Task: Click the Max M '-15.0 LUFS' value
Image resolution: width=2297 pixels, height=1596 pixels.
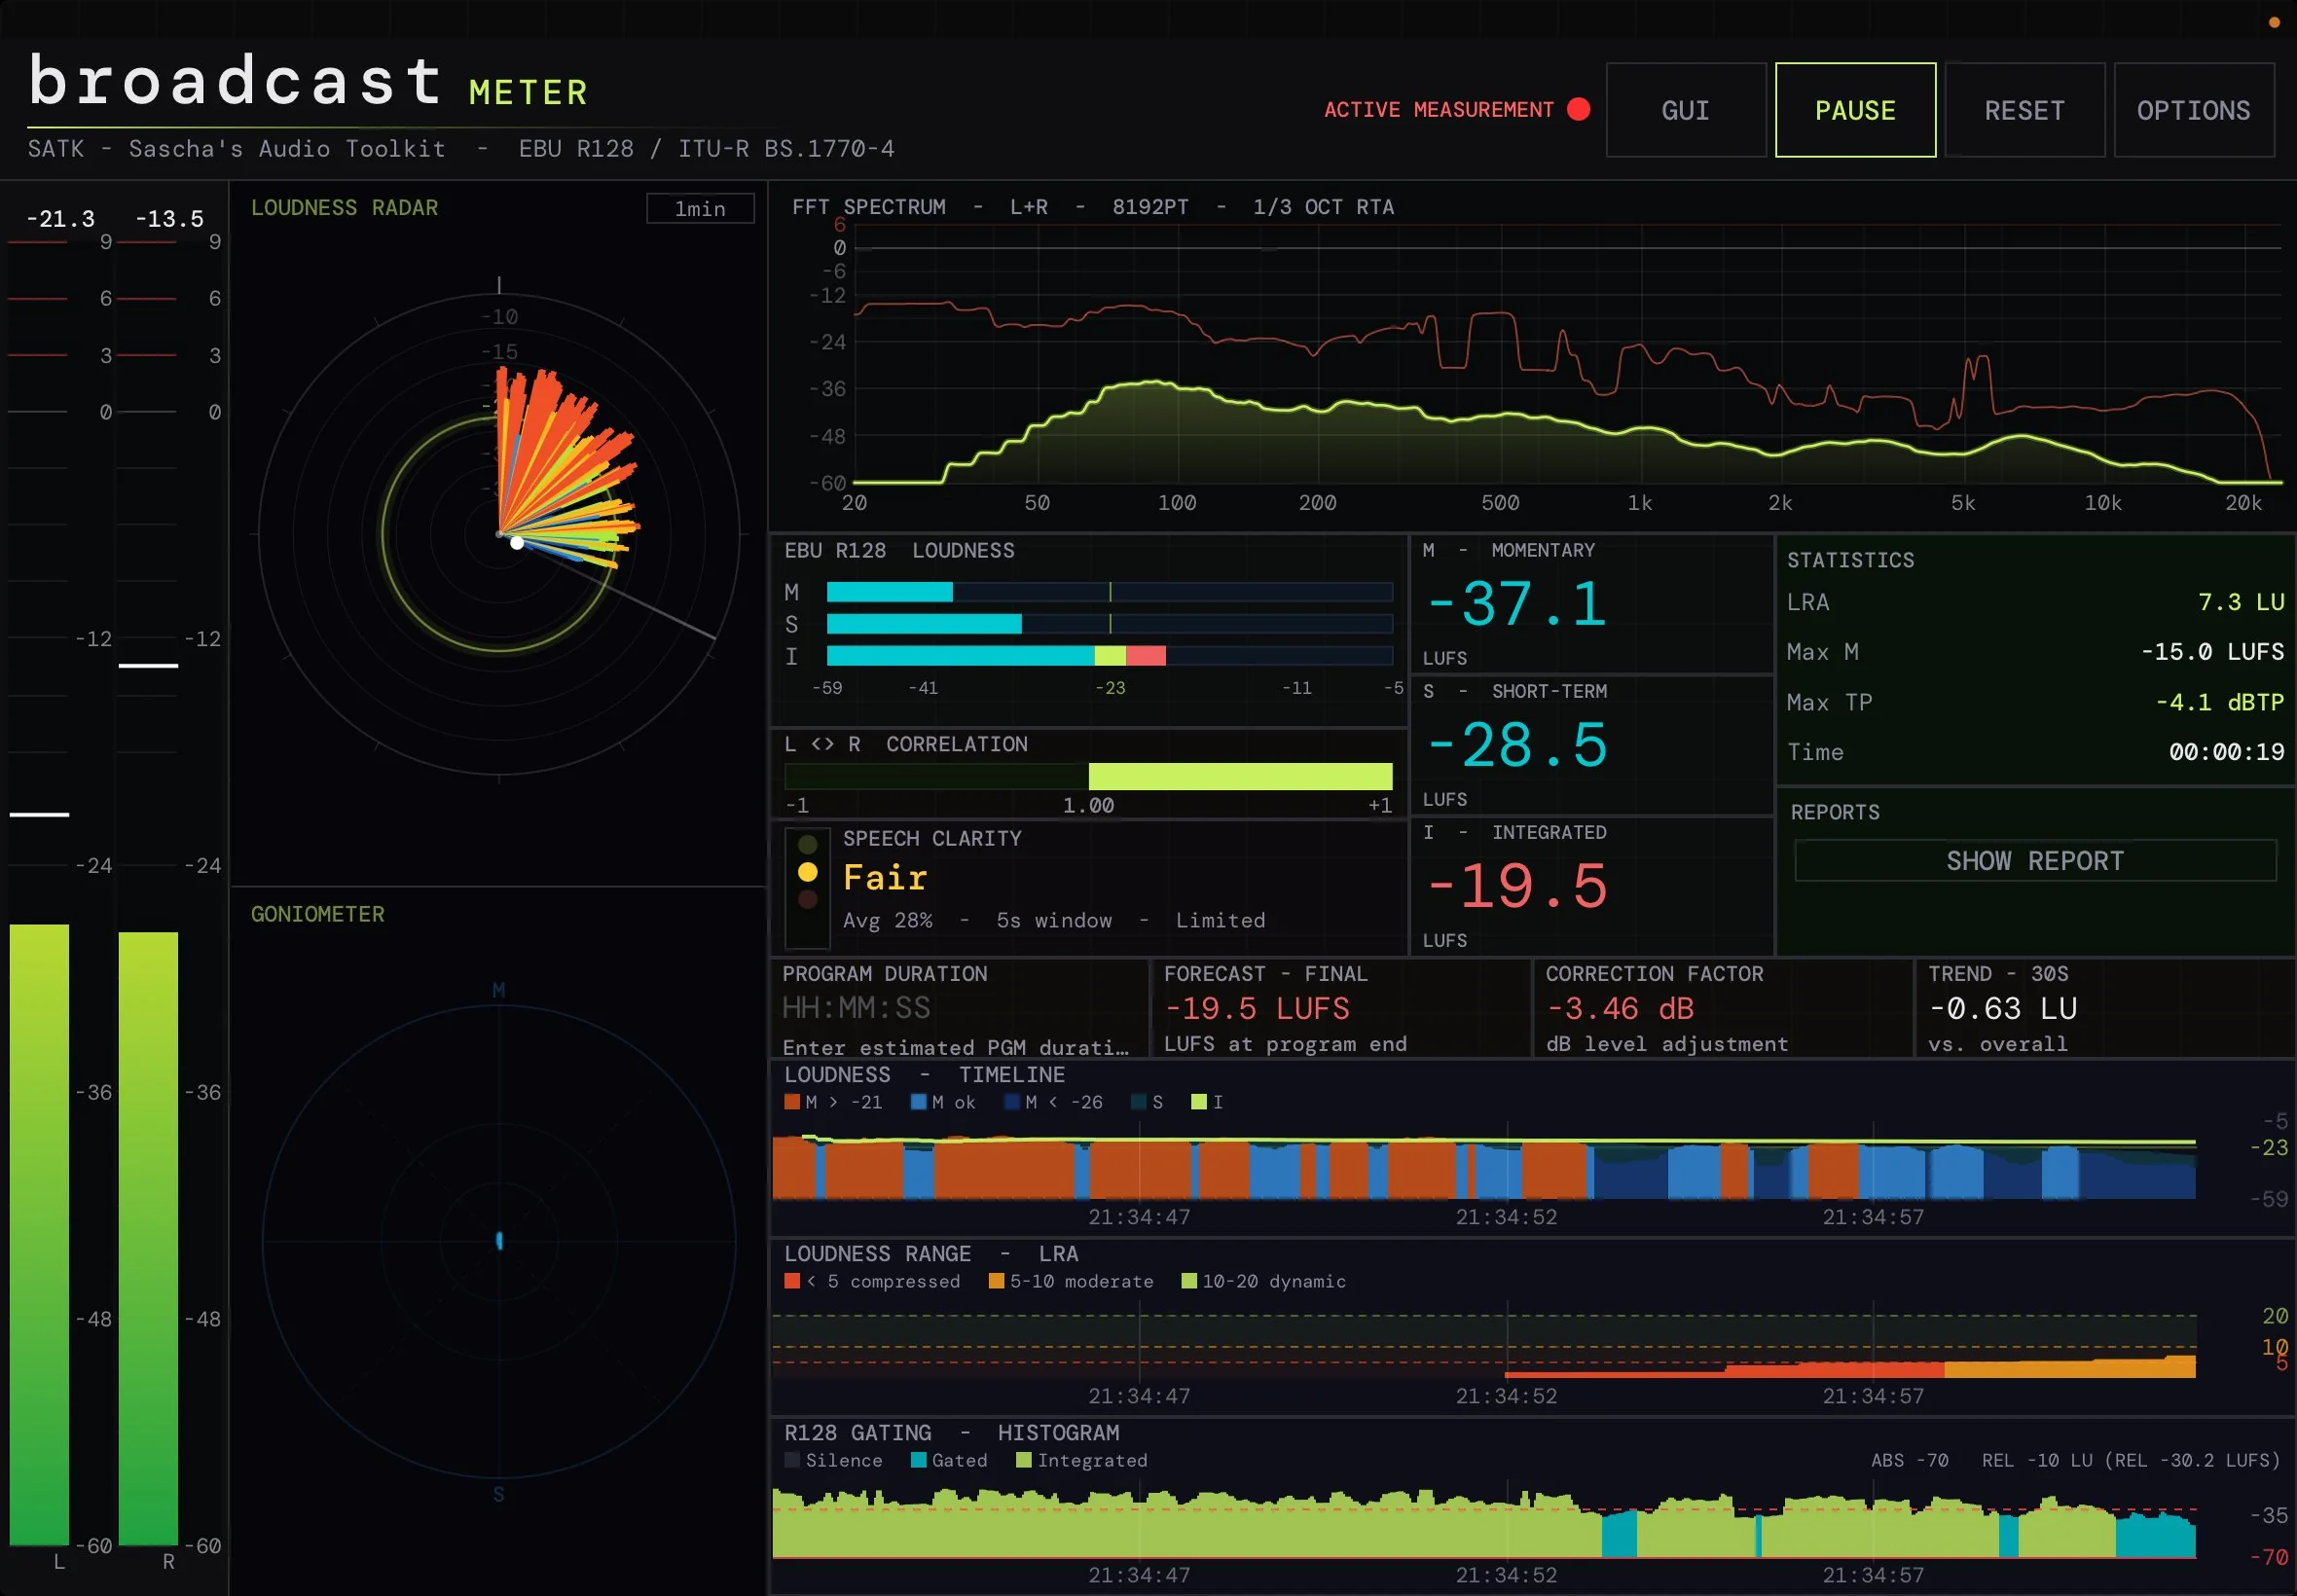Action: pos(2212,652)
